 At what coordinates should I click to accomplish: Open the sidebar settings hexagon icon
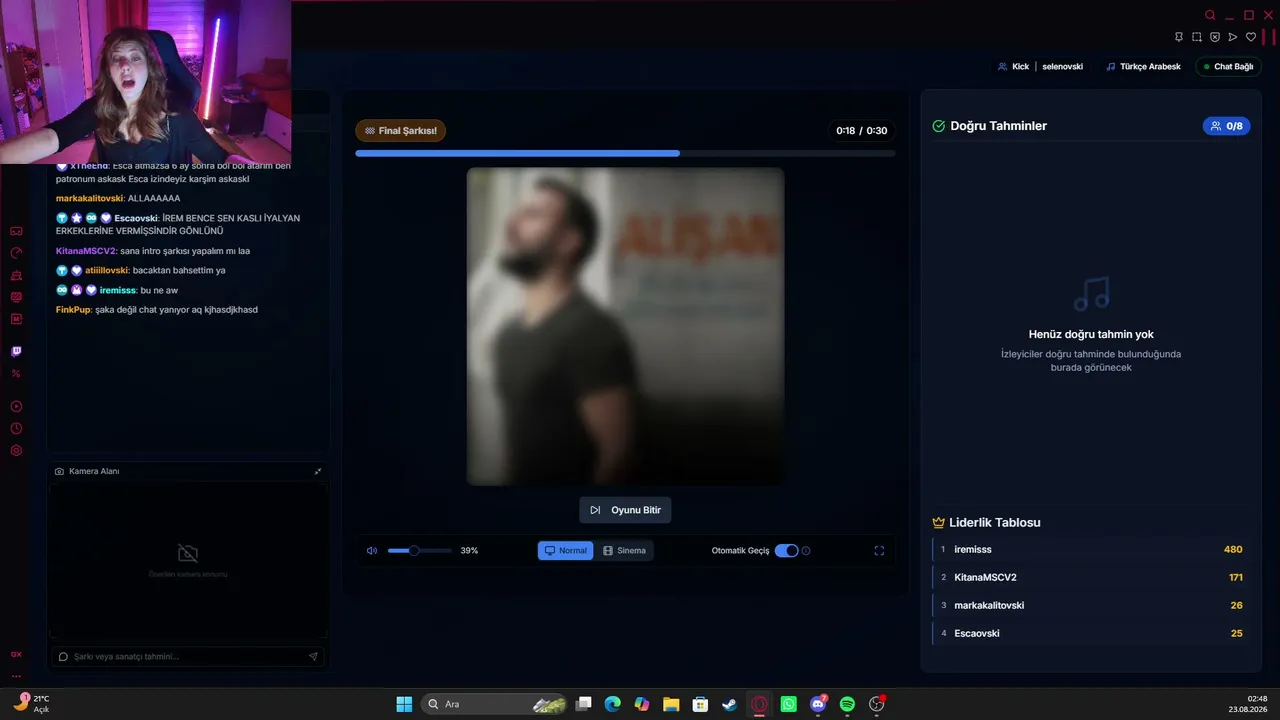pos(16,450)
